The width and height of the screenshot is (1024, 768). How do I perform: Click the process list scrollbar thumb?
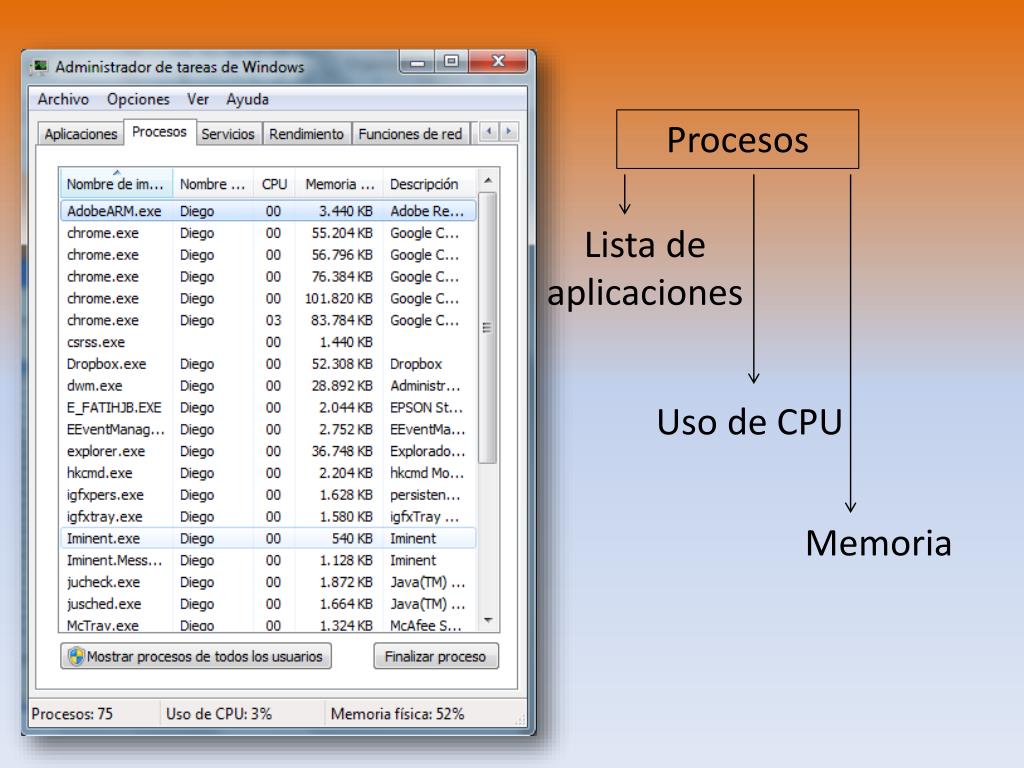click(x=488, y=328)
